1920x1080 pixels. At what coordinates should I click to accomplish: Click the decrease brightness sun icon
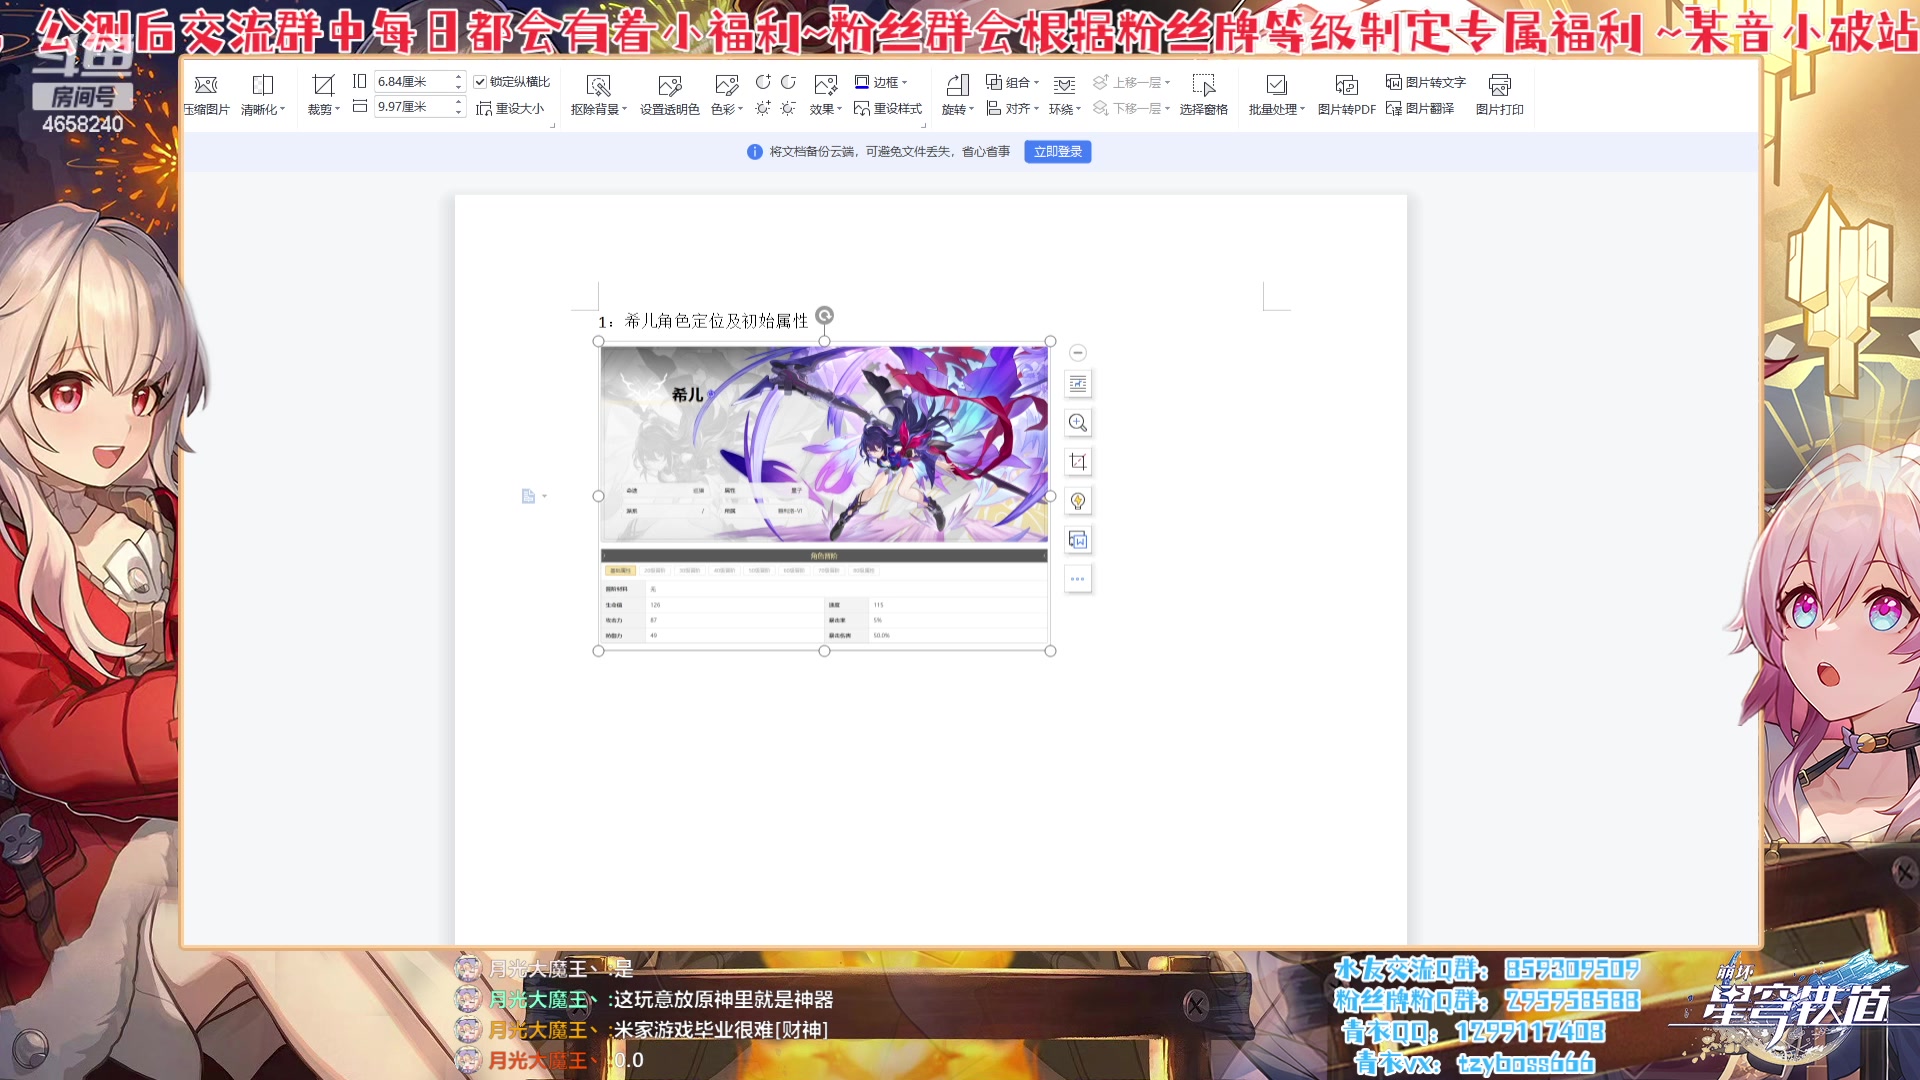(x=788, y=108)
